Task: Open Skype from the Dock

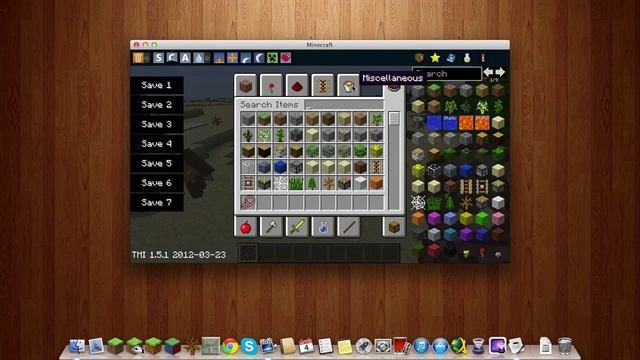Action: (x=249, y=346)
